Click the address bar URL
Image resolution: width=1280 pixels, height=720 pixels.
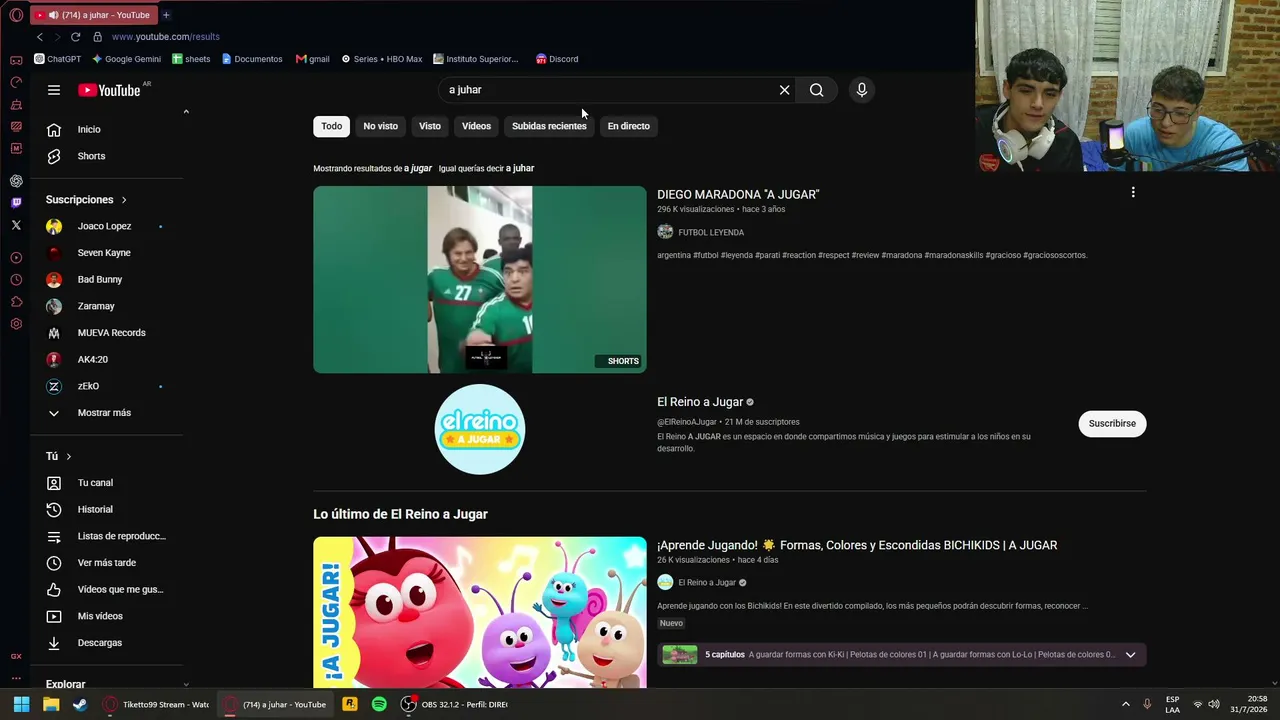tap(166, 37)
